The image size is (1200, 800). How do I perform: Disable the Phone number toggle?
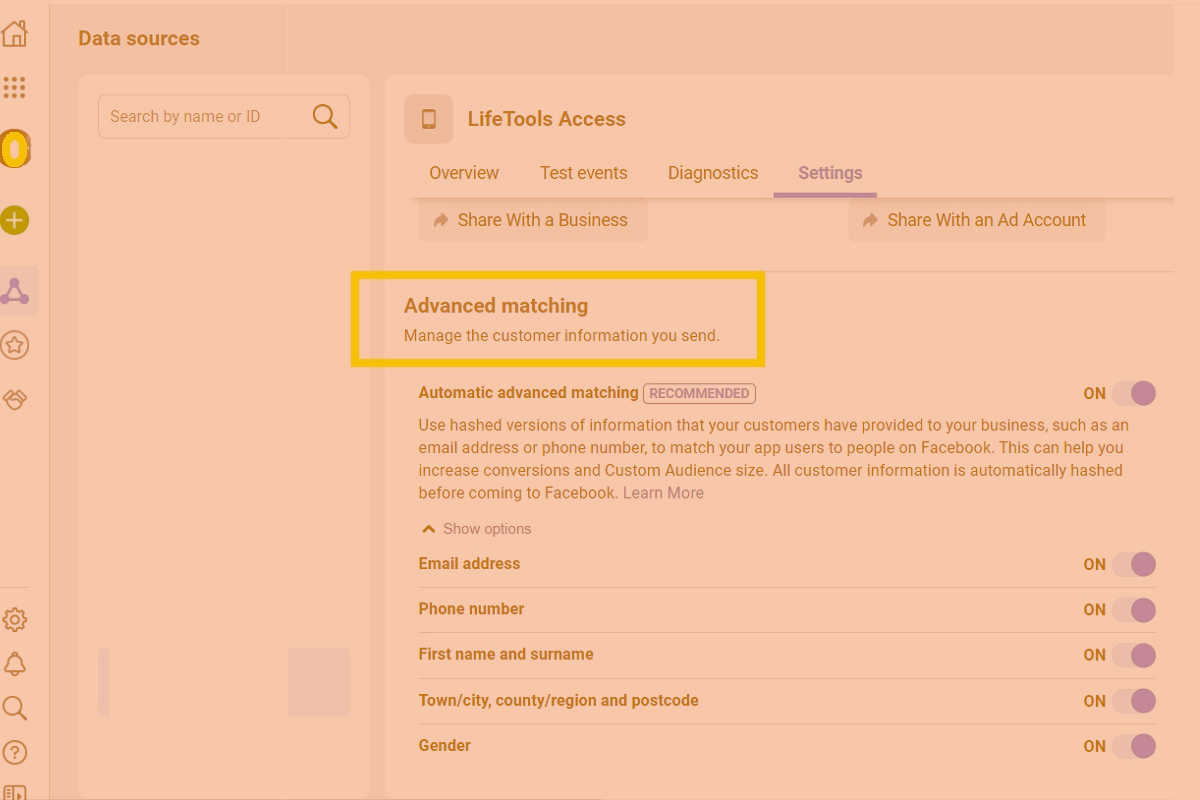pyautogui.click(x=1134, y=610)
